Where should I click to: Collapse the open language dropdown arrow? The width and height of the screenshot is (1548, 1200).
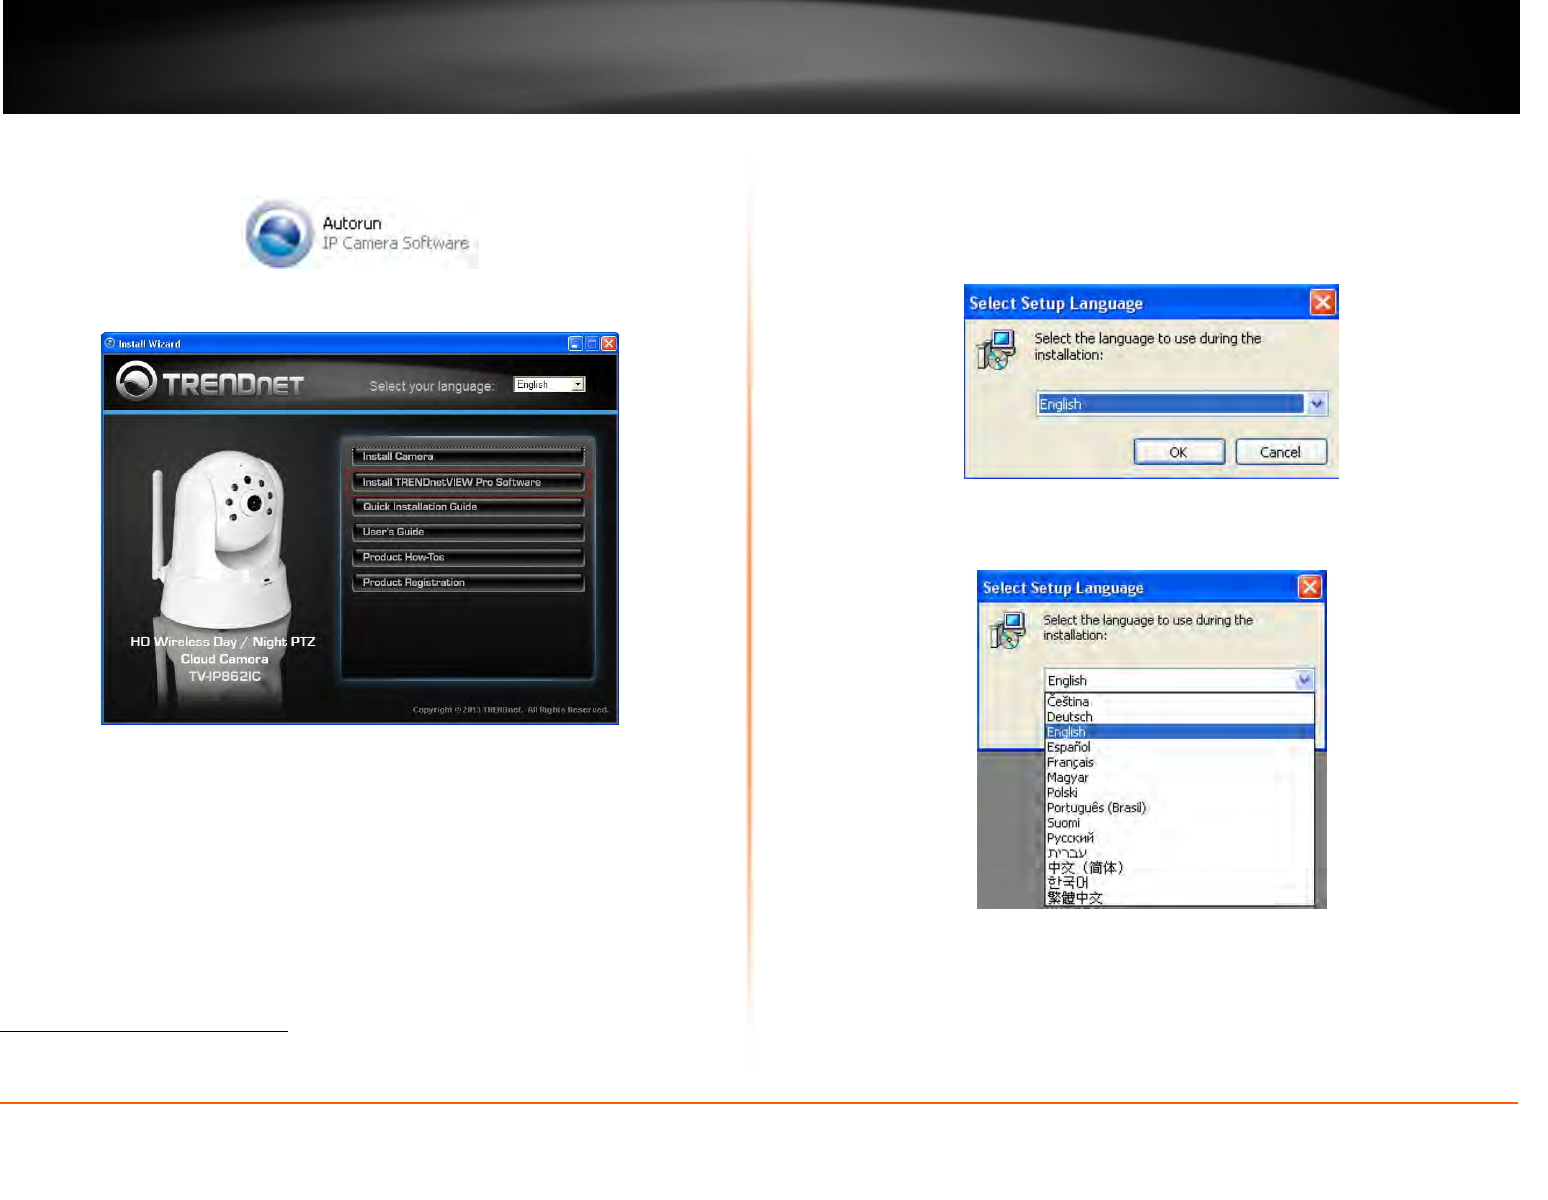[1304, 680]
